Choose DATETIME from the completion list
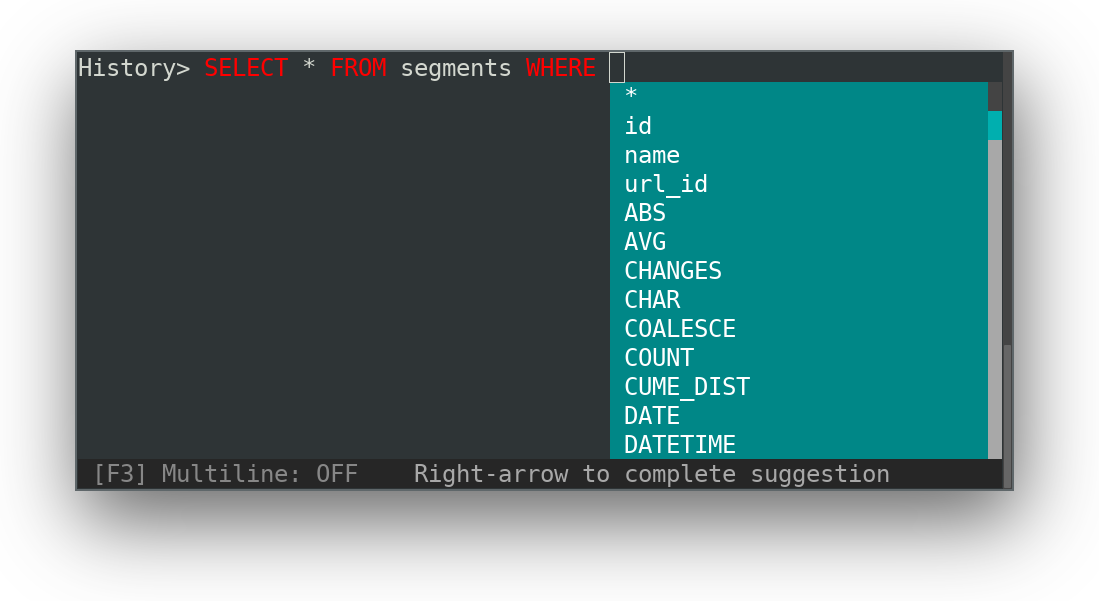The height and width of the screenshot is (601, 1099). click(798, 445)
